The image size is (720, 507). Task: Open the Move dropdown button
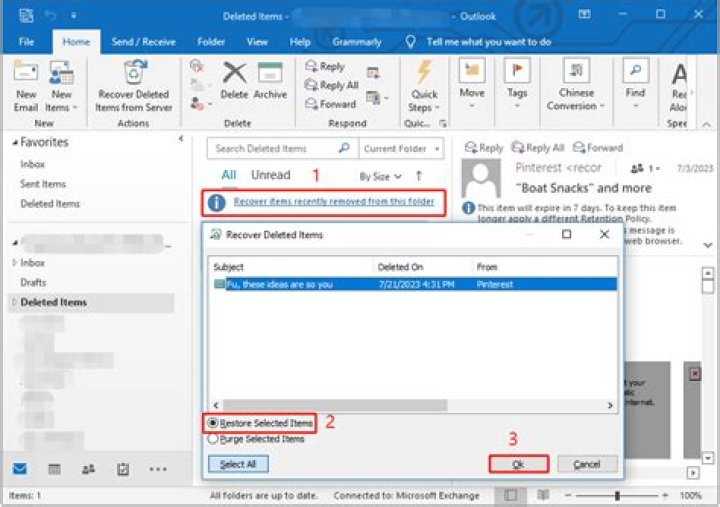[x=472, y=84]
